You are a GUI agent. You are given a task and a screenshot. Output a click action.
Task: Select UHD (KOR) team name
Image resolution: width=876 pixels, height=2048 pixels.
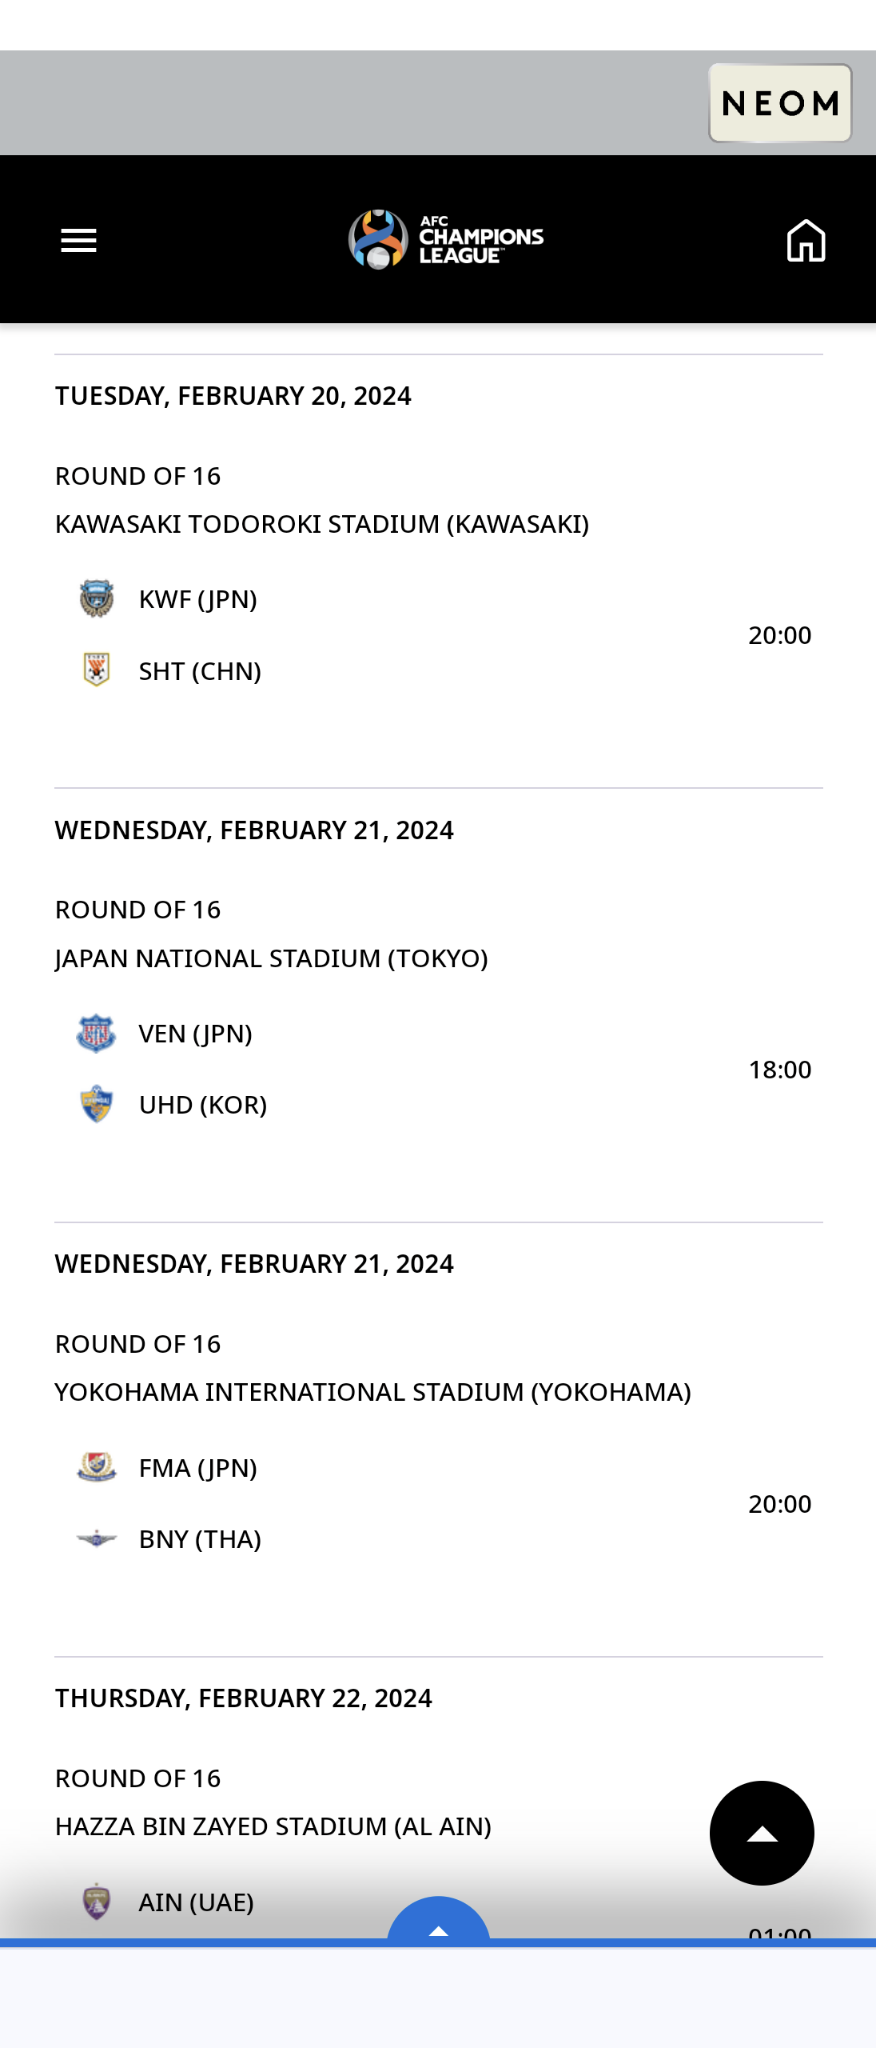[203, 1105]
